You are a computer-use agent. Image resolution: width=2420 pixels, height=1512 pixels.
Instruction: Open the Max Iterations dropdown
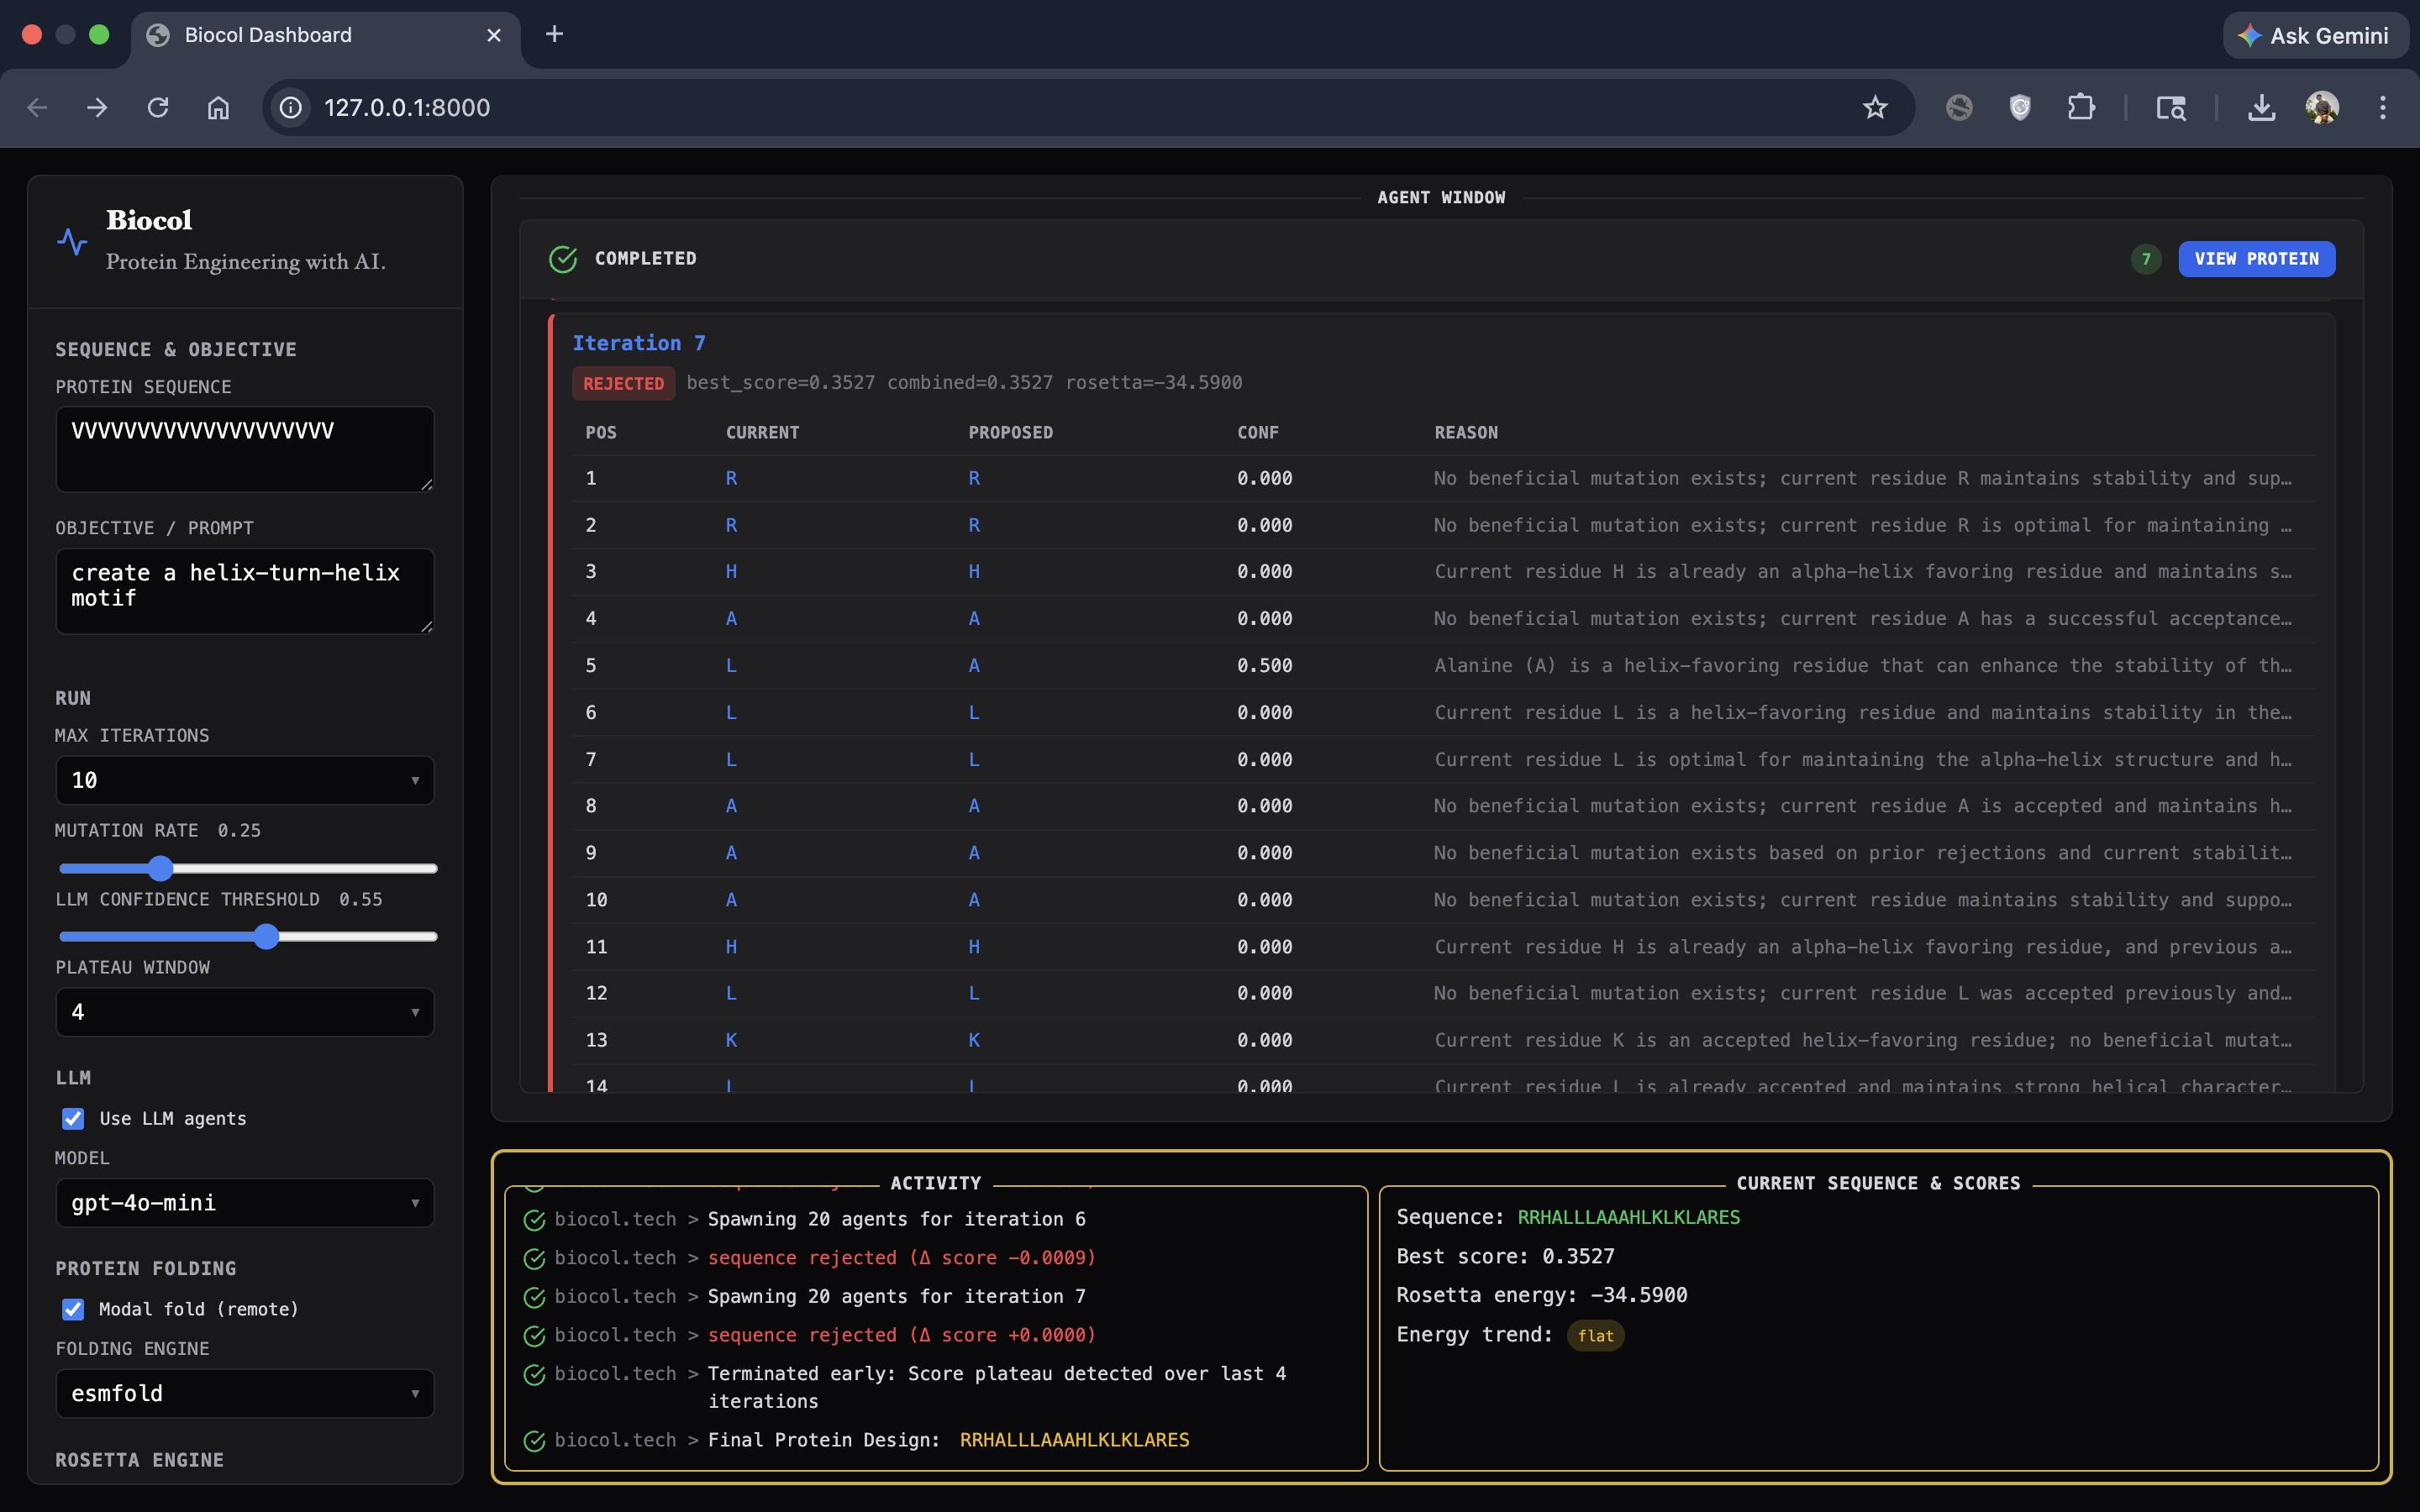pyautogui.click(x=245, y=780)
